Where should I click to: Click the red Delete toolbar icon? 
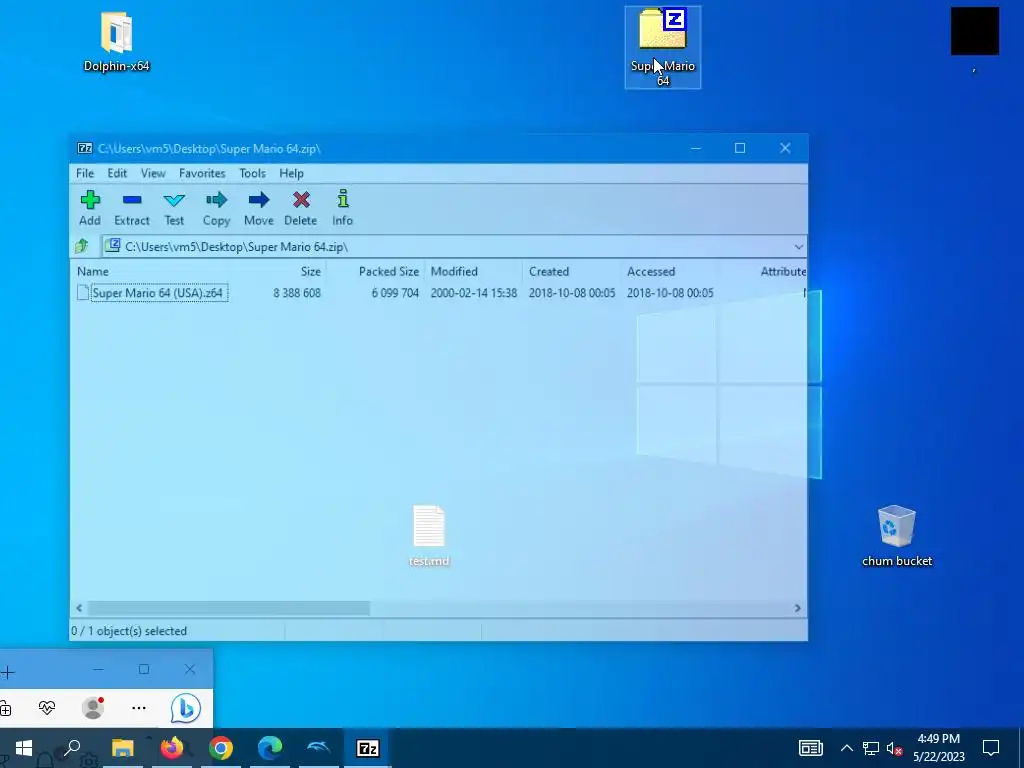click(x=300, y=208)
